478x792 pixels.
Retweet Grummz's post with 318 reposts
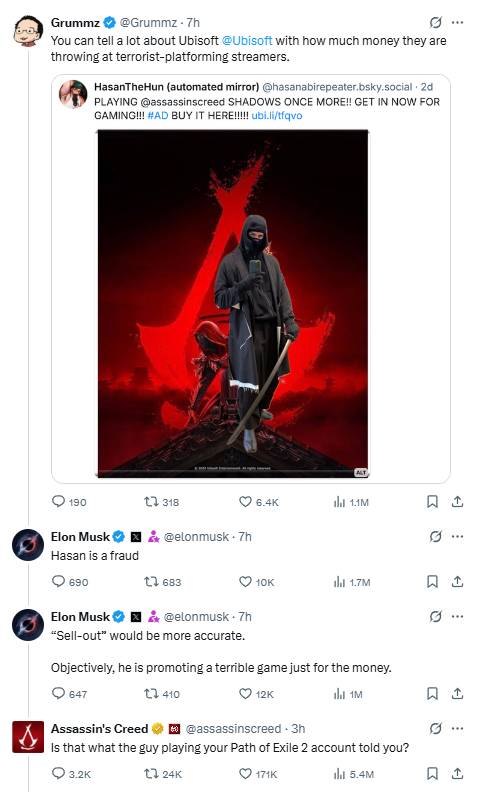pyautogui.click(x=161, y=502)
